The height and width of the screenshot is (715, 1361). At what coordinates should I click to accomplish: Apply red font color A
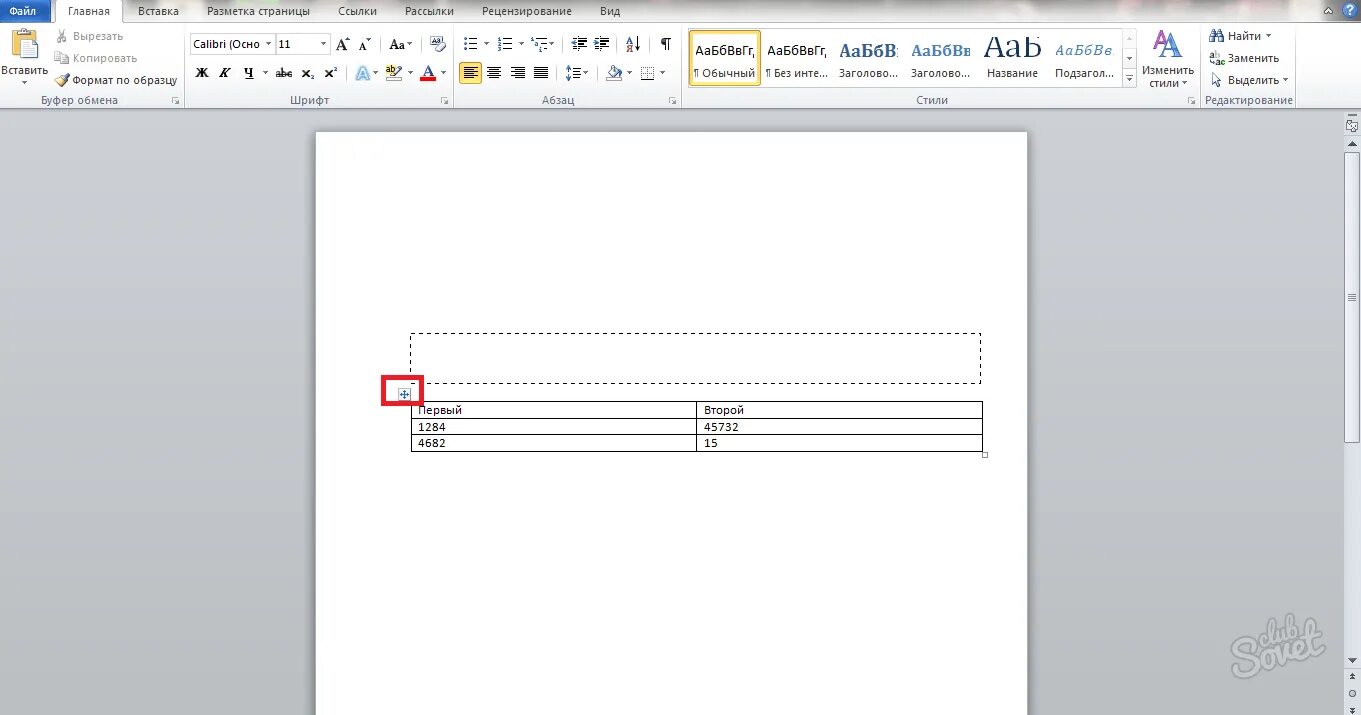(x=428, y=73)
